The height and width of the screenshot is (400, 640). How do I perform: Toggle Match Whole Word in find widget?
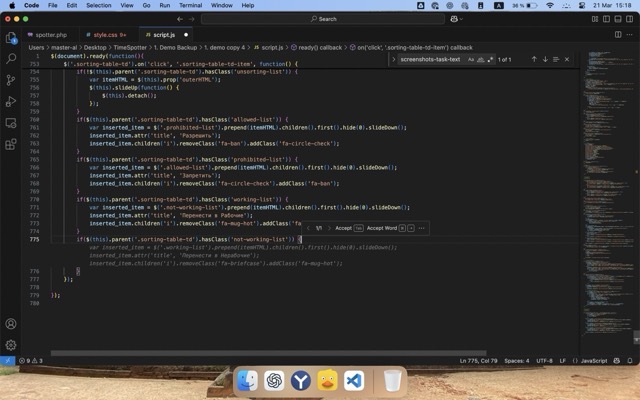(x=479, y=59)
